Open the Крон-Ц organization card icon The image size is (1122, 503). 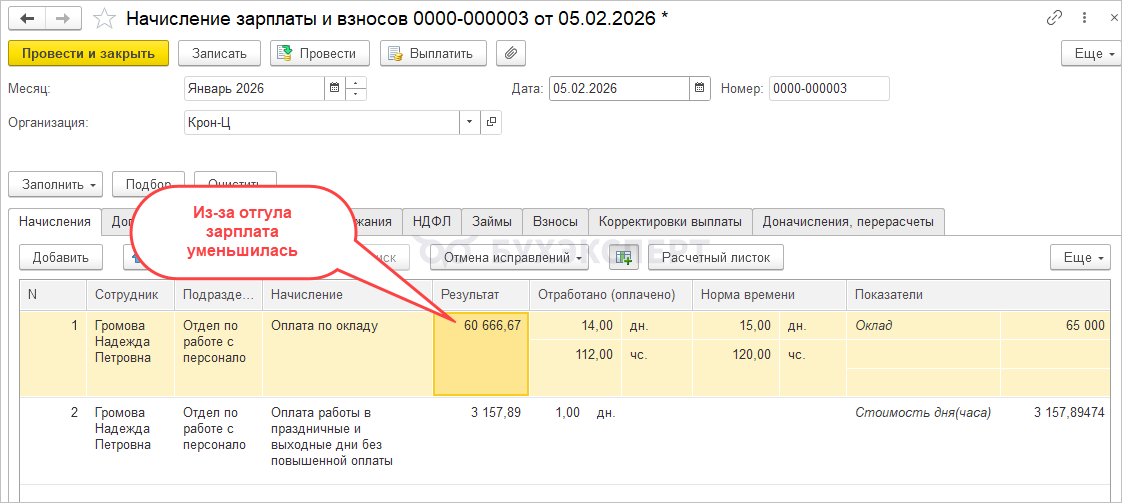(491, 122)
